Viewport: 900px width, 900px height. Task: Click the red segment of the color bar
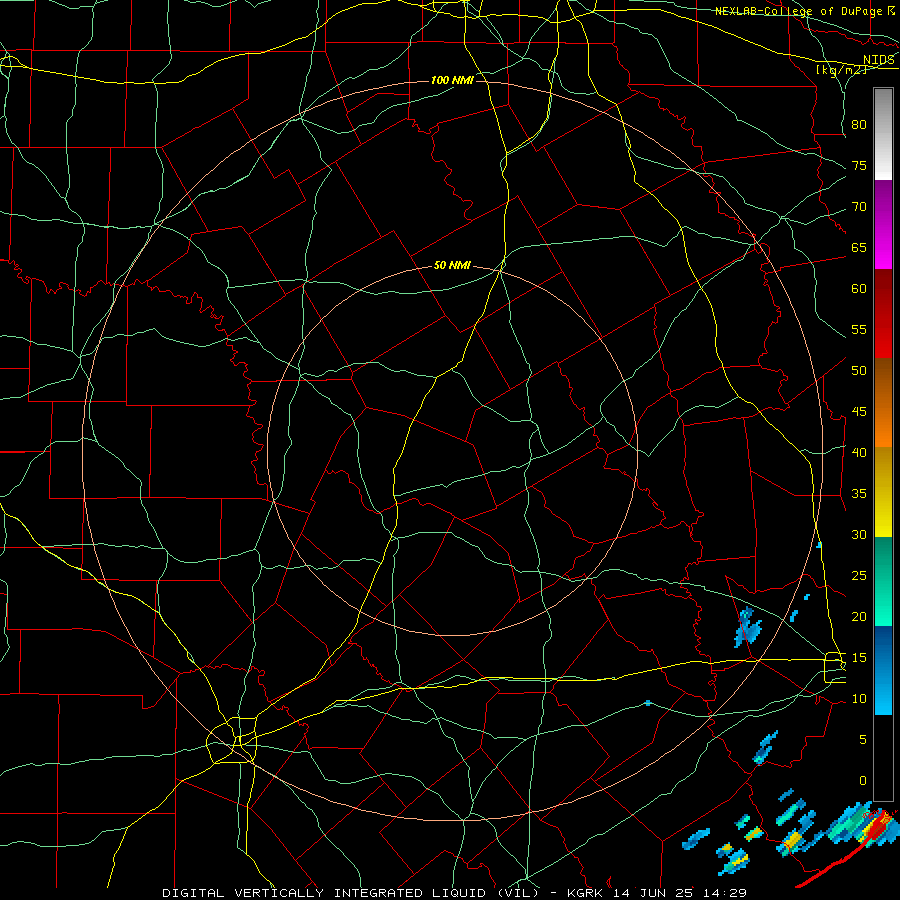point(883,314)
